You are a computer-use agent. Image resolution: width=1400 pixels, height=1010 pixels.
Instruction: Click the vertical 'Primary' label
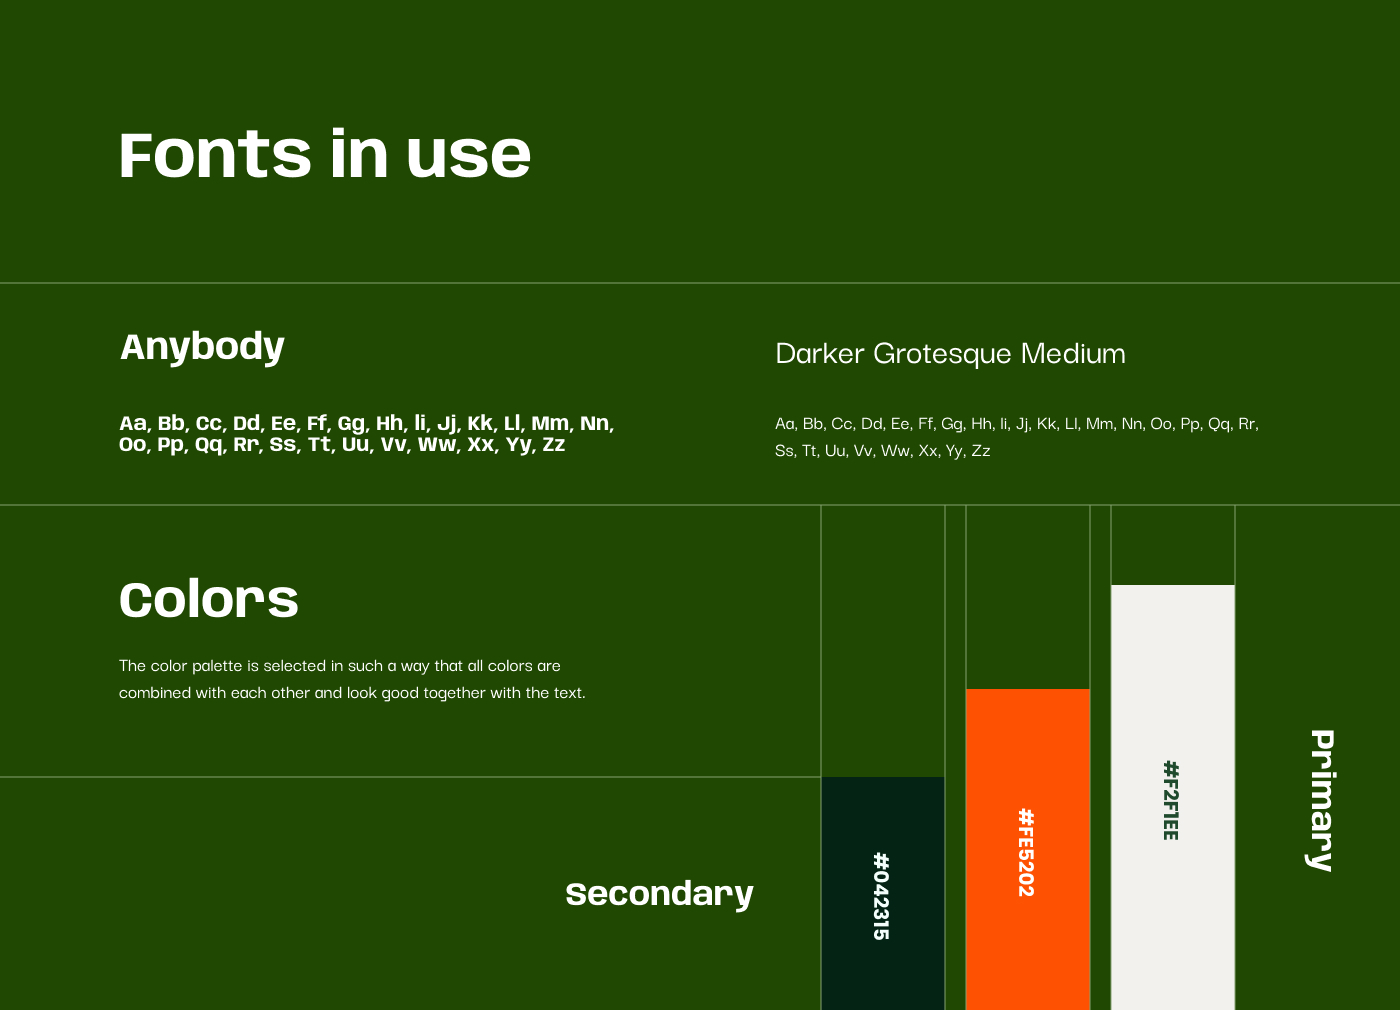[1321, 800]
